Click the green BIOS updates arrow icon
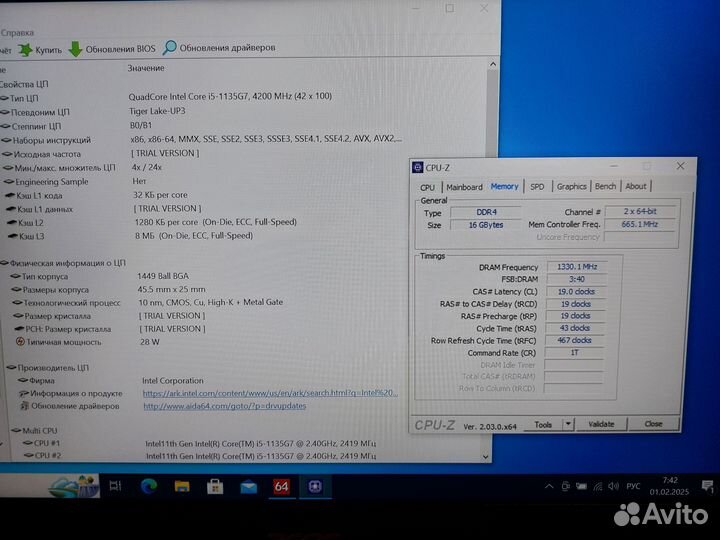 click(x=75, y=49)
